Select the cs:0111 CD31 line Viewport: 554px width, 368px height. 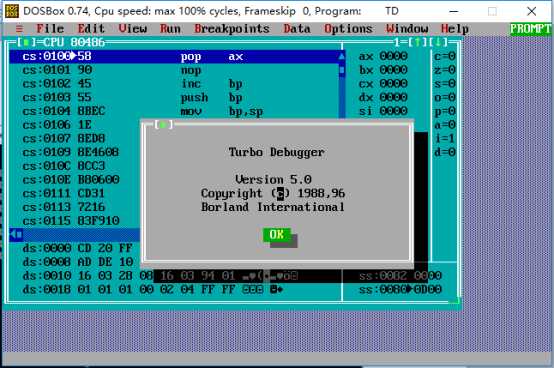tap(75, 193)
